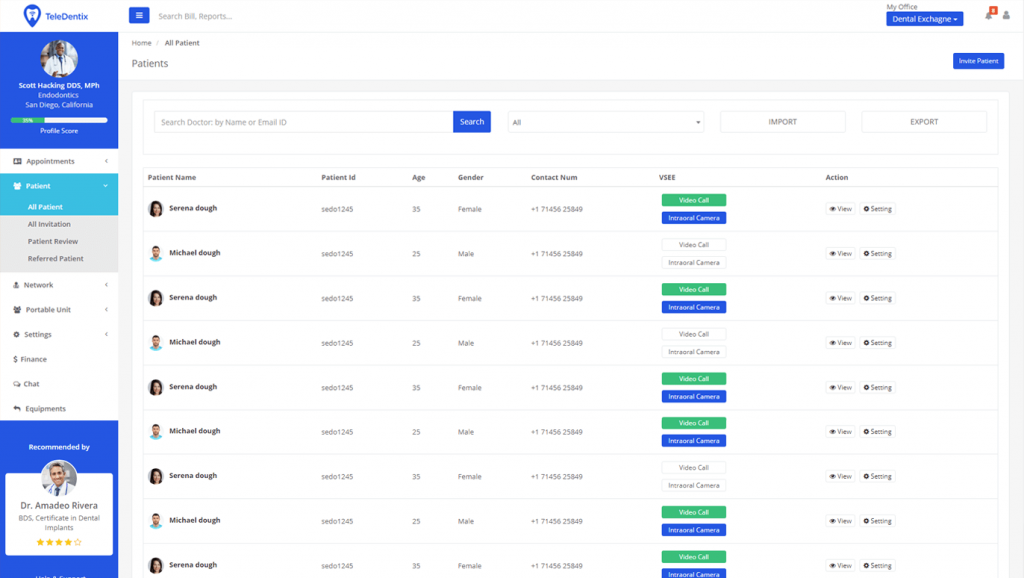The height and width of the screenshot is (578, 1024).
Task: Expand the Dental Exchange office dropdown
Action: click(x=924, y=18)
